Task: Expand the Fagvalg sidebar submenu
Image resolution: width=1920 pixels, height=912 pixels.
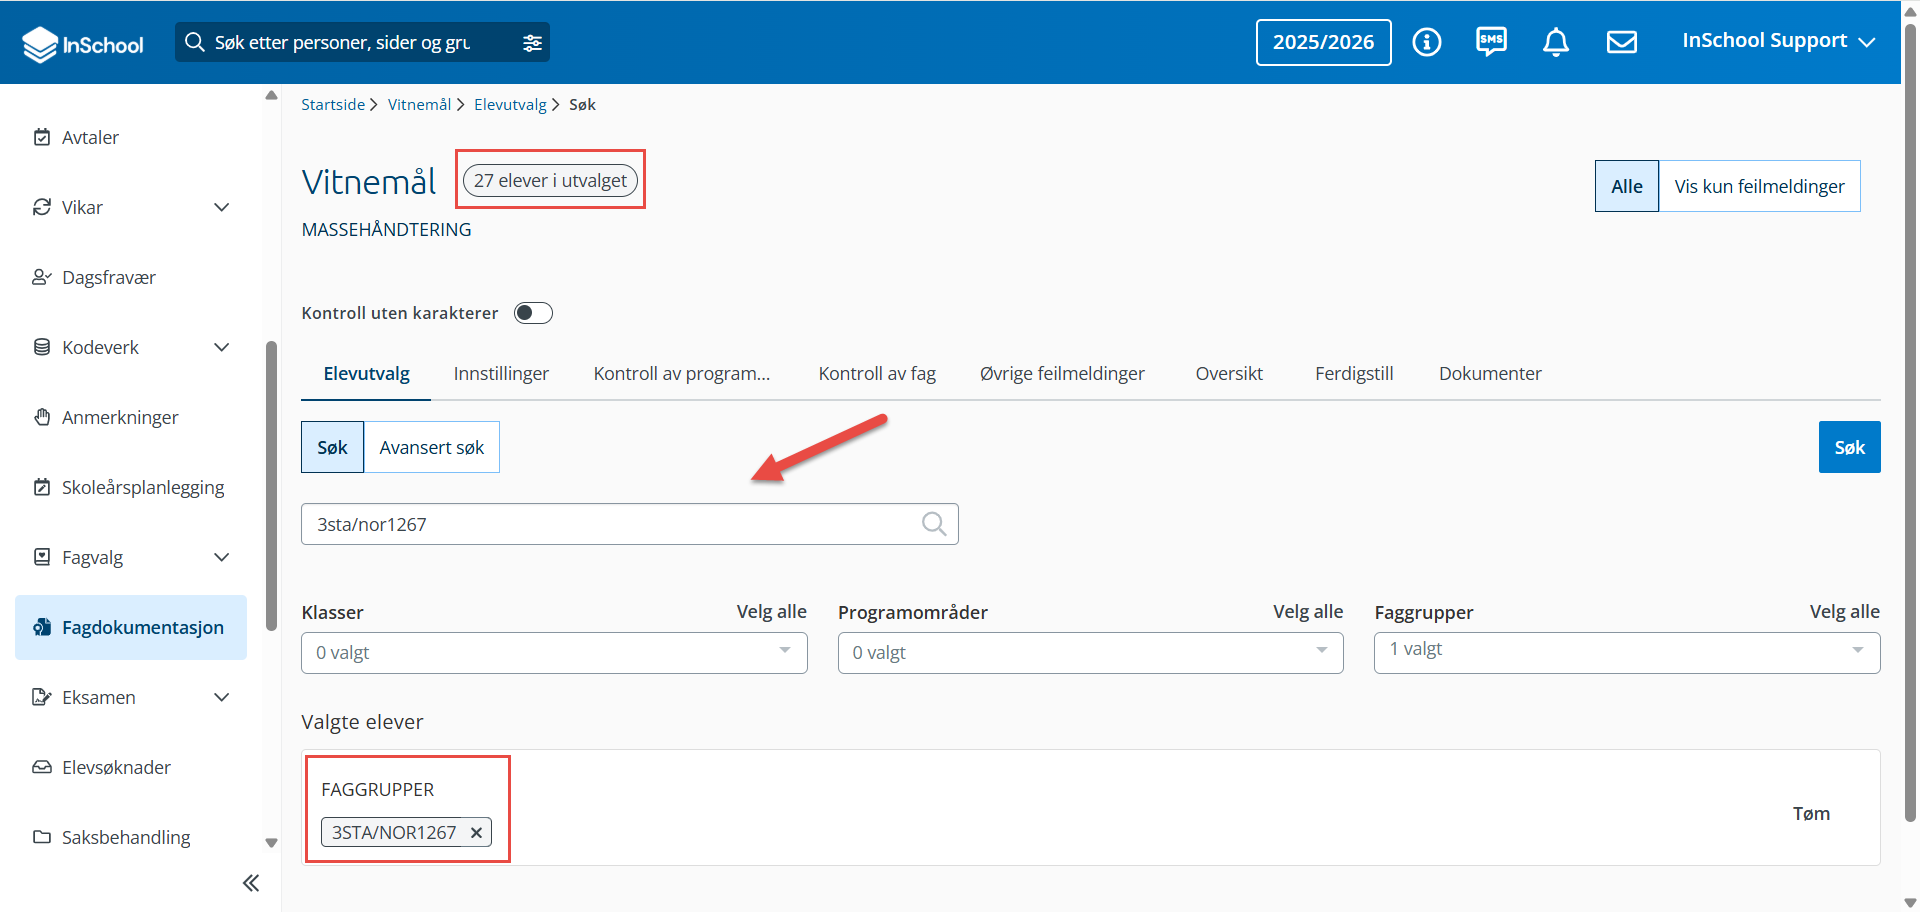Action: tap(222, 557)
